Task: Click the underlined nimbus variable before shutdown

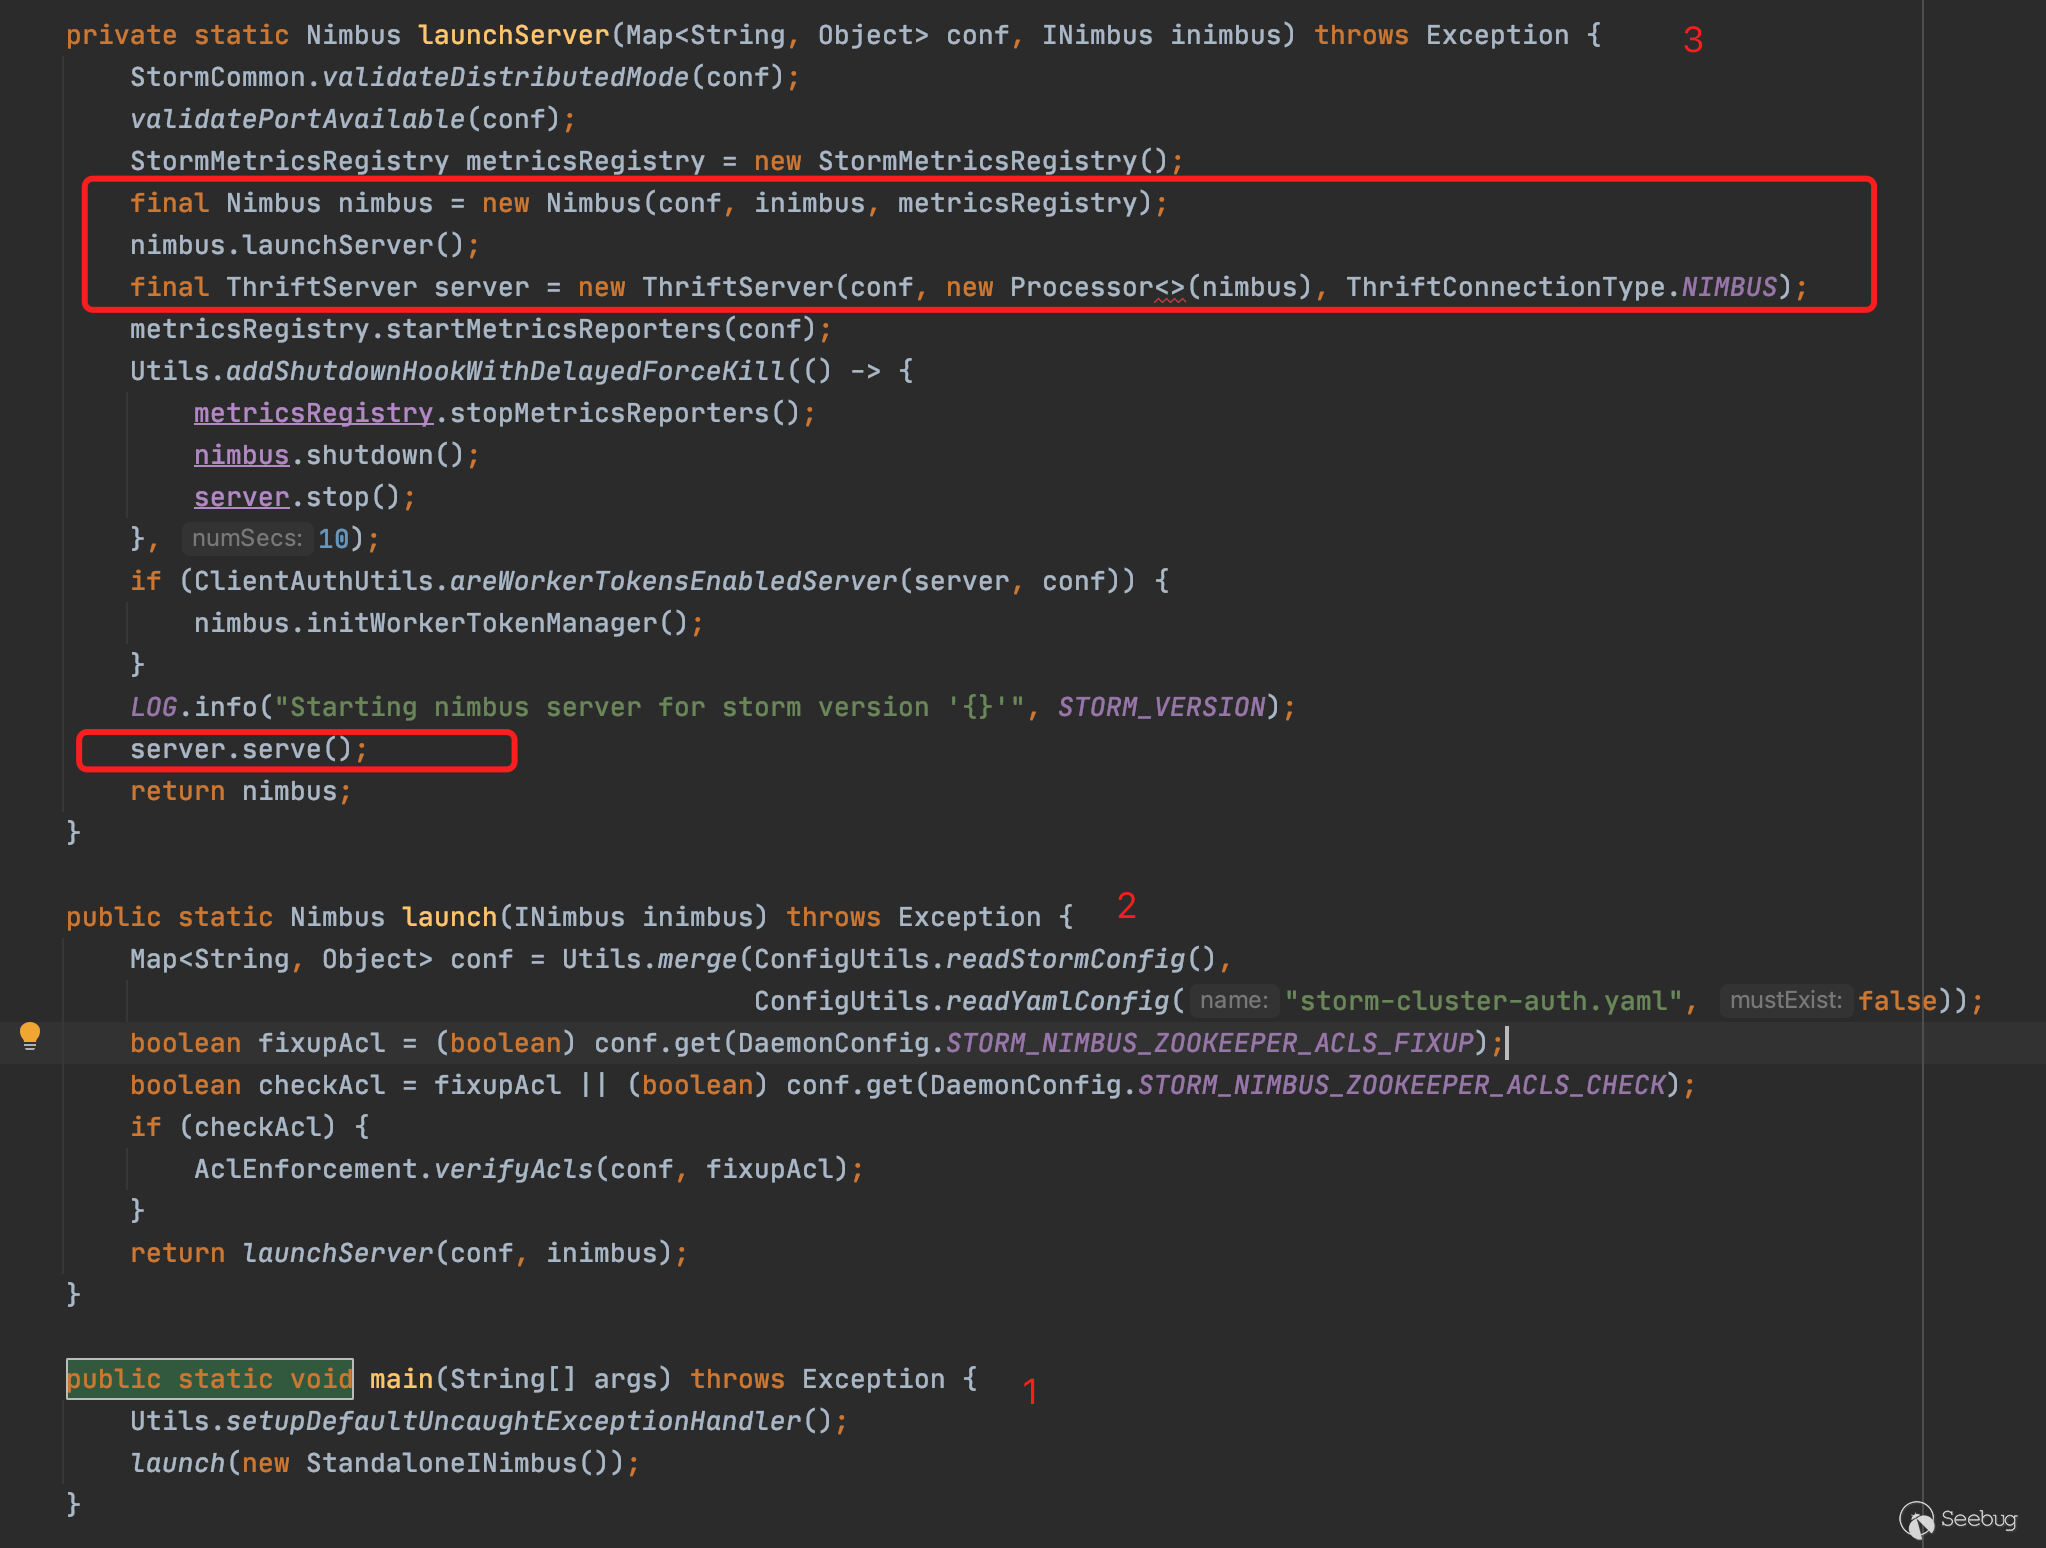Action: 241,455
